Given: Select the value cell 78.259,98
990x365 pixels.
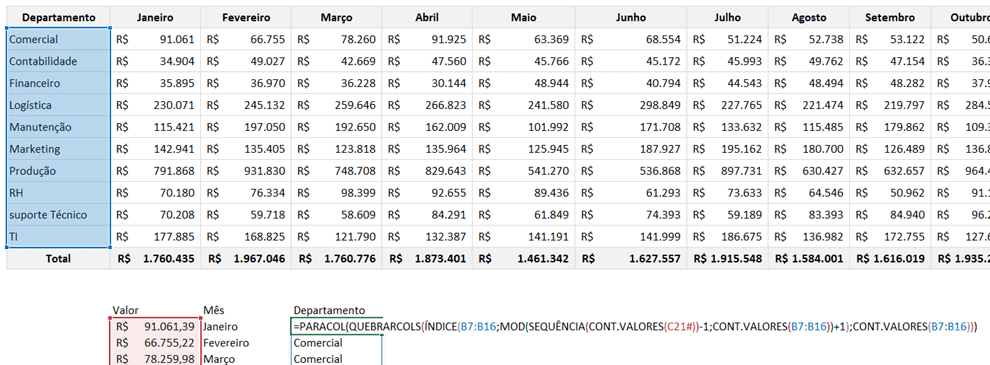Looking at the screenshot, I should [155, 359].
